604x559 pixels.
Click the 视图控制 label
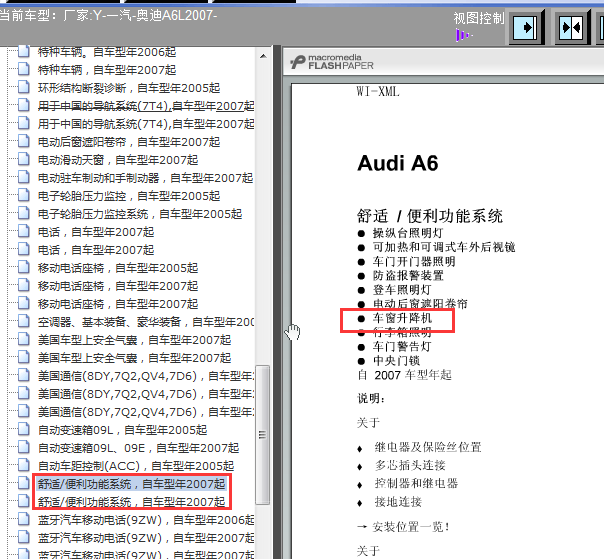pos(479,18)
